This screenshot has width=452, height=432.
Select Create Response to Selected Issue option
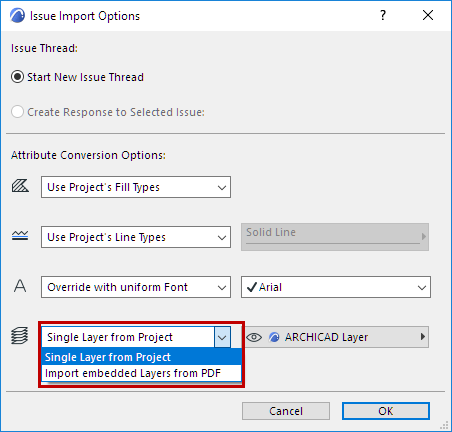tap(17, 112)
